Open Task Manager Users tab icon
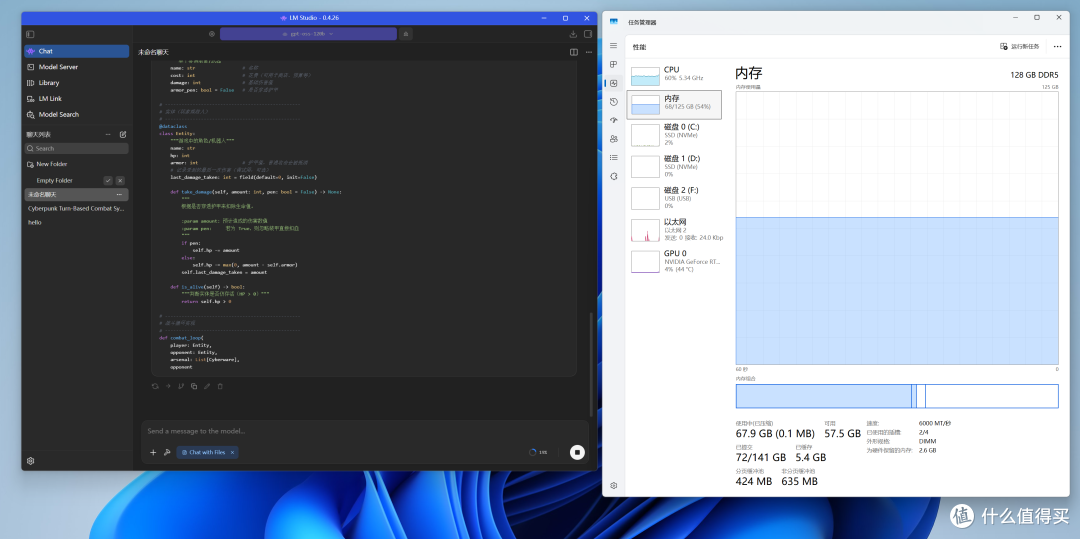This screenshot has width=1080, height=539. pyautogui.click(x=614, y=139)
